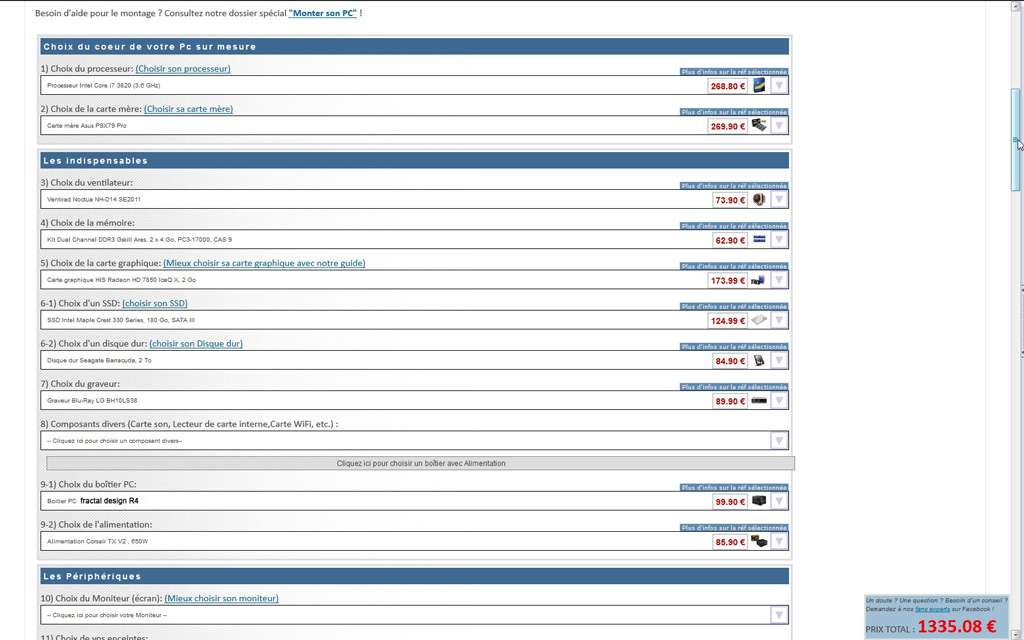Viewport: 1024px width, 640px height.
Task: Select the Gskill Ares DDR3 memory field
Action: [414, 240]
